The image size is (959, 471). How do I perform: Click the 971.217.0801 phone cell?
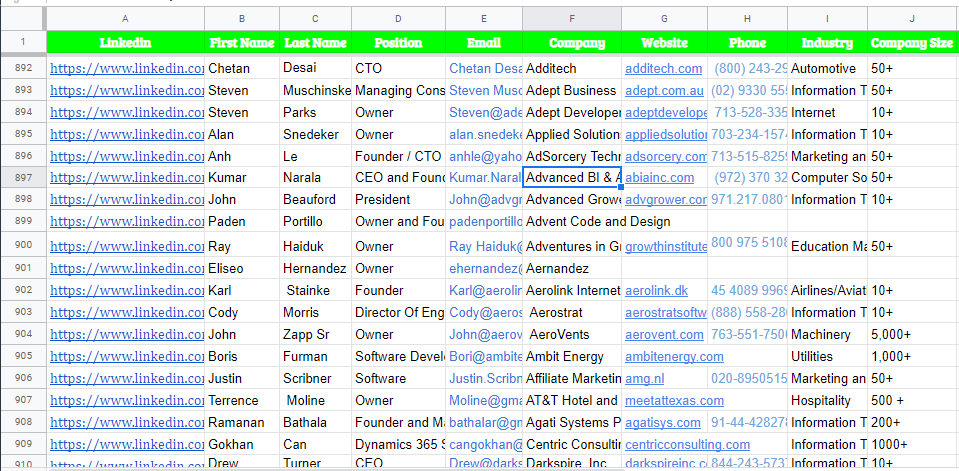point(747,199)
